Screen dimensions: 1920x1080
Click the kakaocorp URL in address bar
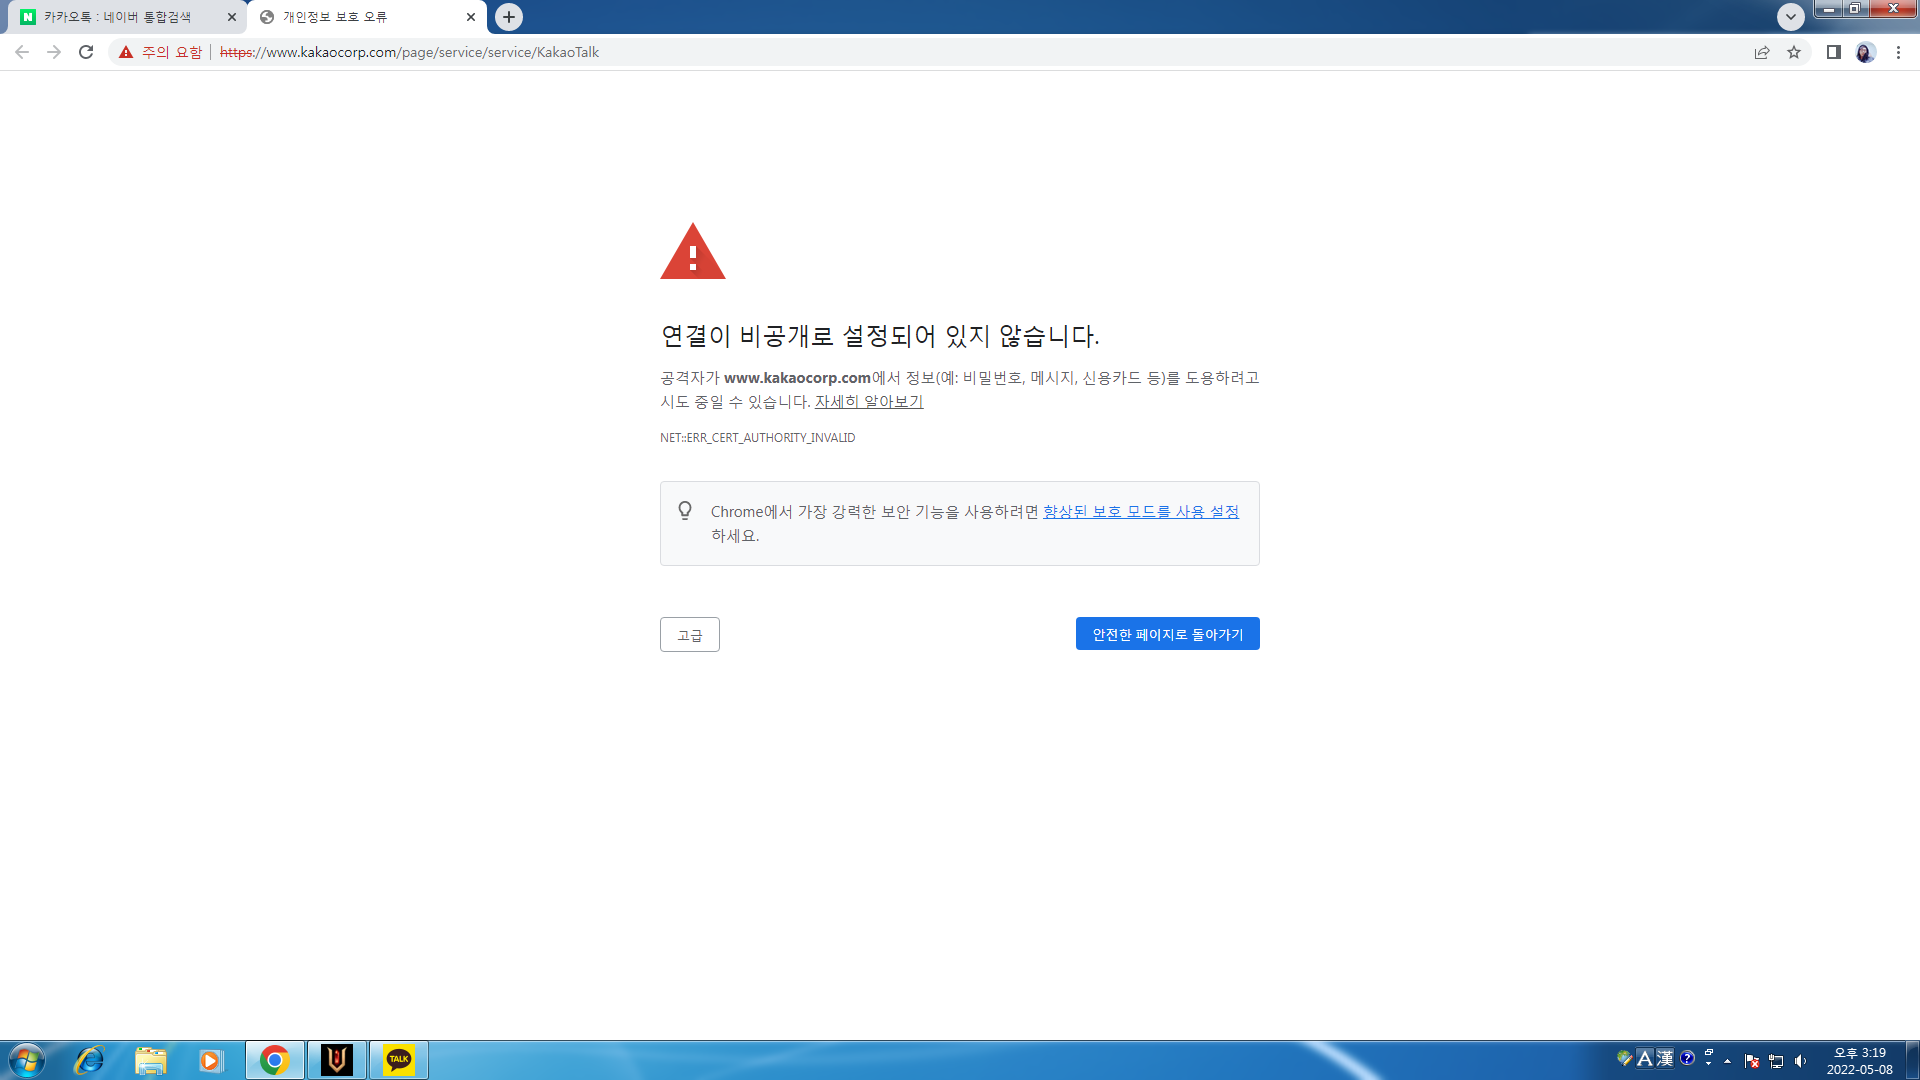click(409, 52)
